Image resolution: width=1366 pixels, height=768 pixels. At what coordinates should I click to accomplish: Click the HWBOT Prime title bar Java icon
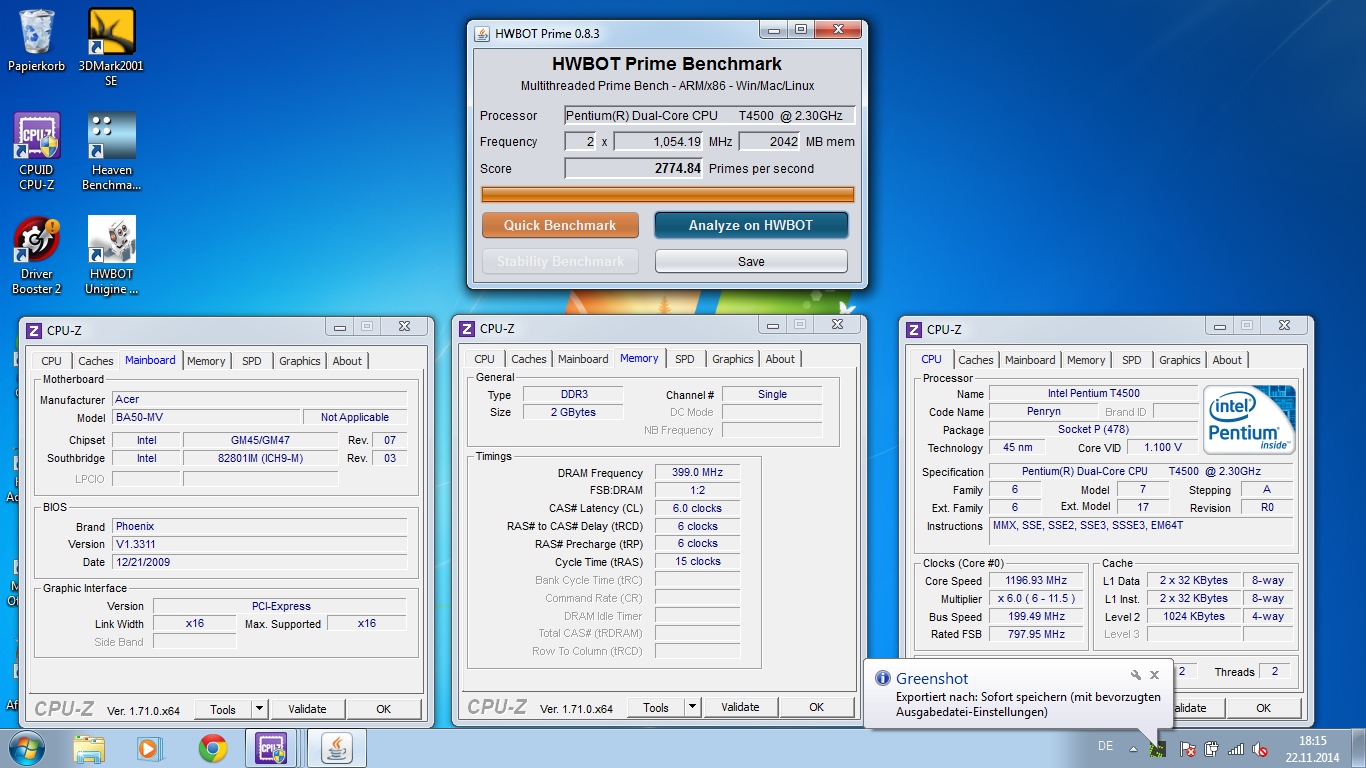[481, 33]
